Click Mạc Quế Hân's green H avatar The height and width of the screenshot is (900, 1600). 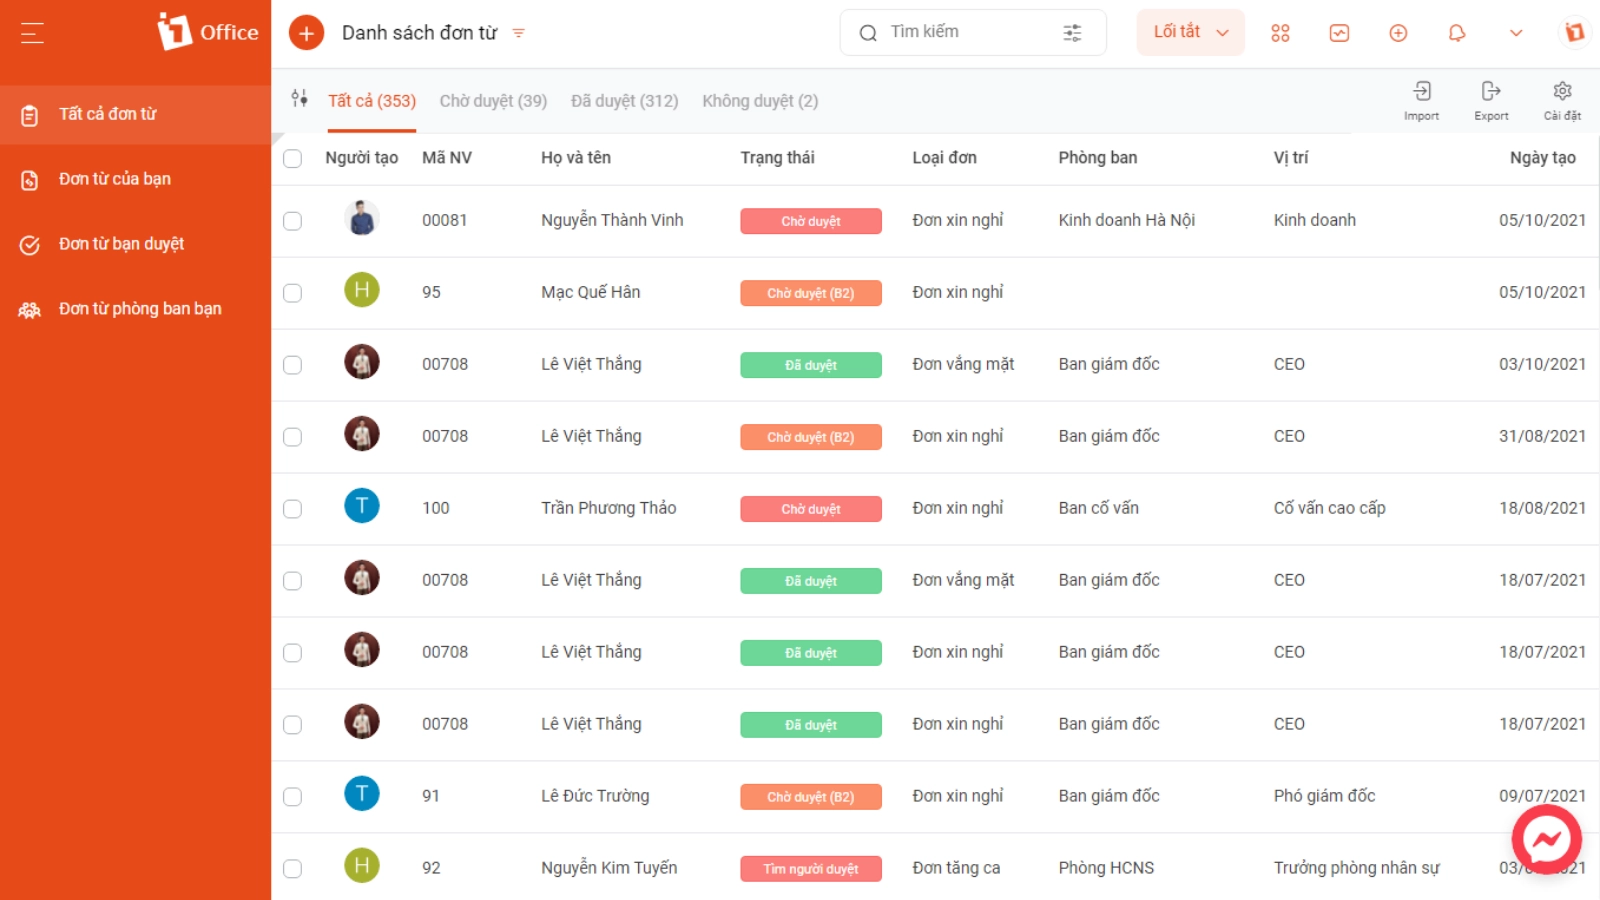point(362,290)
